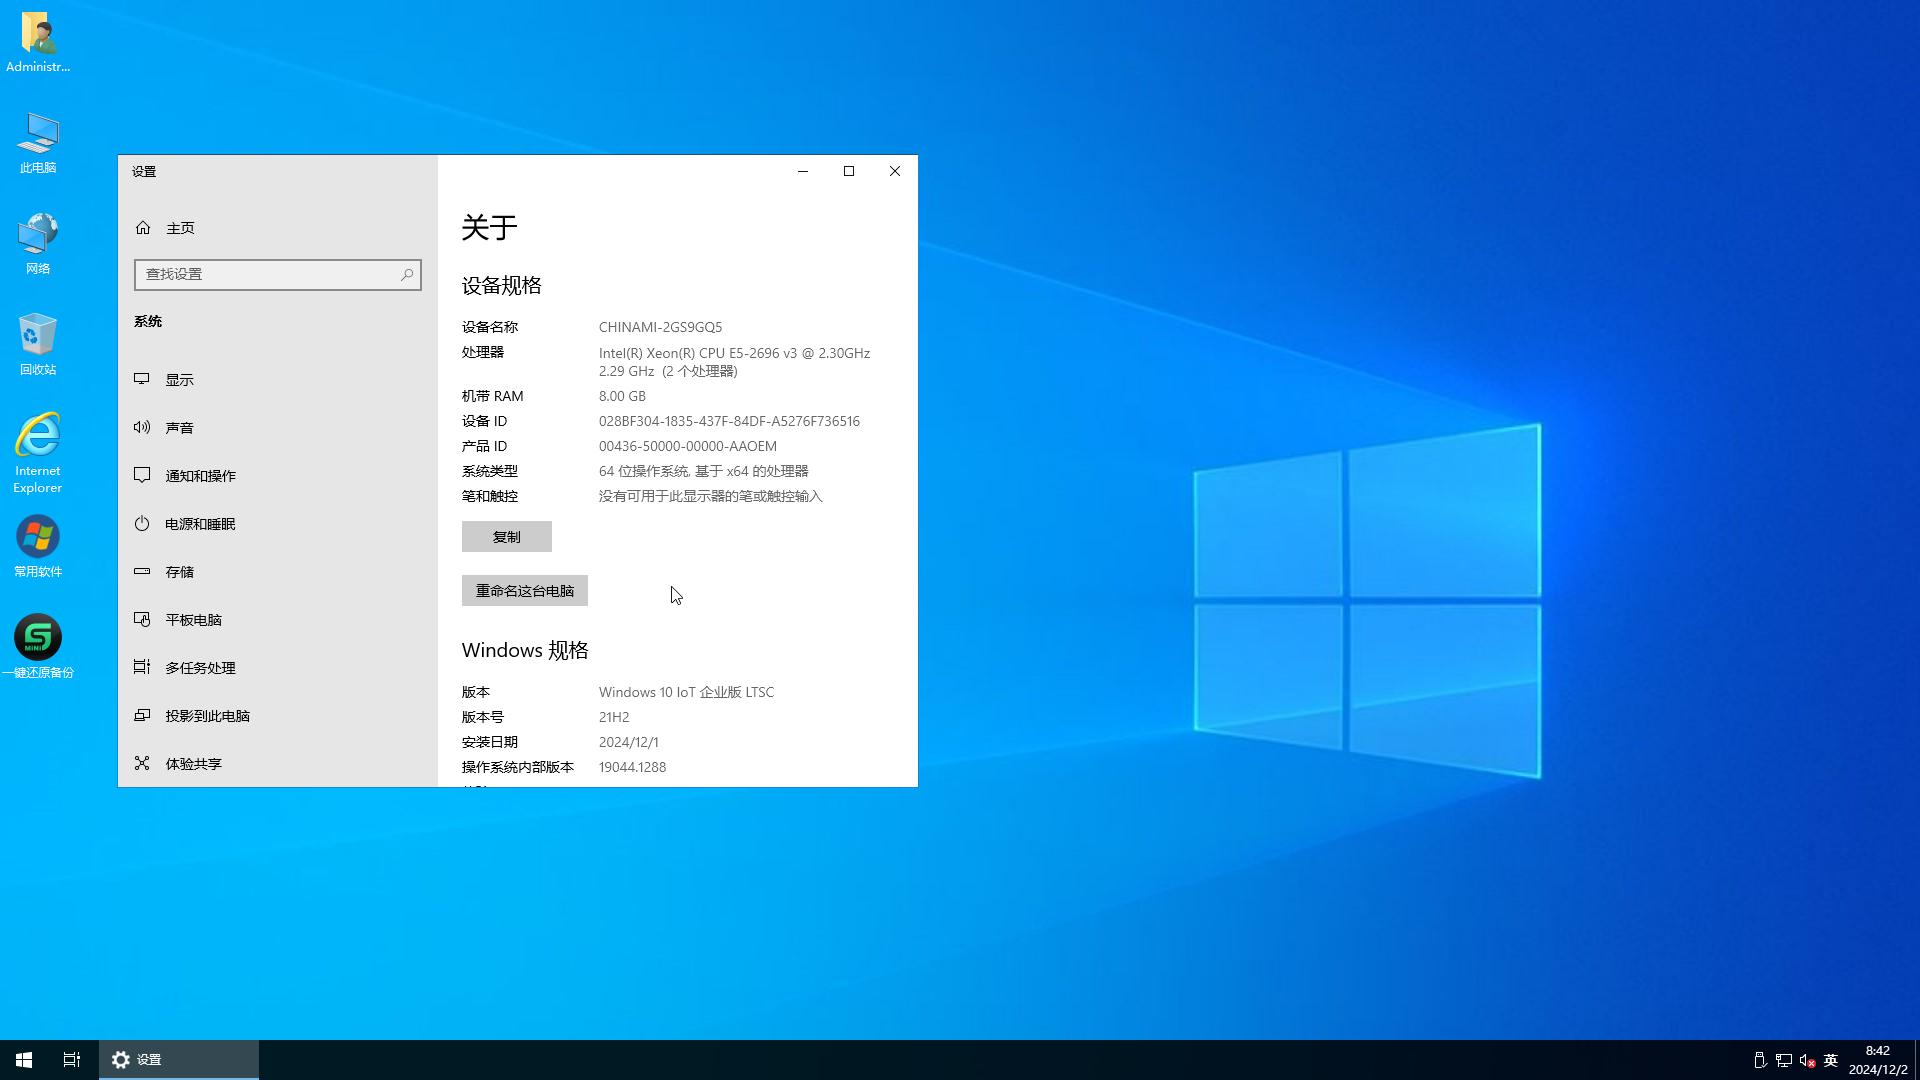Open the 显示 settings page
Viewport: 1920px width, 1080px height.
278,380
